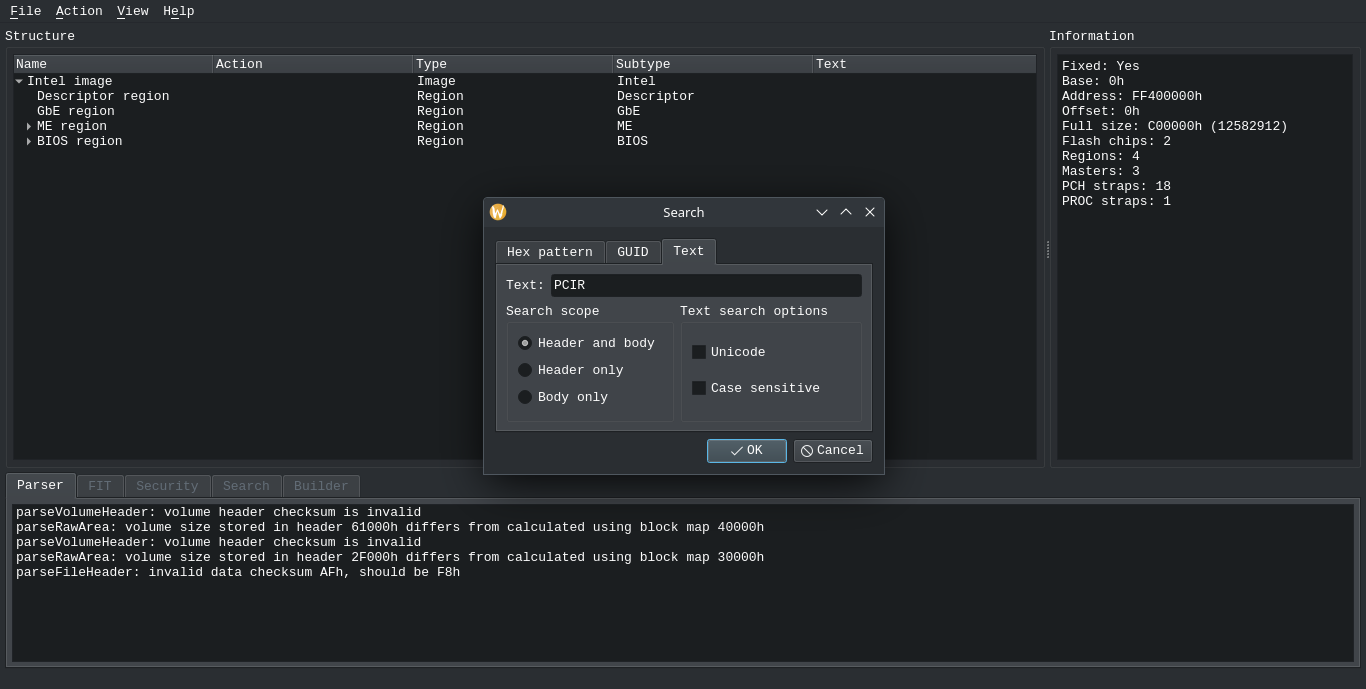Viewport: 1366px width, 689px height.
Task: Switch to the GUID search tab
Action: [632, 252]
